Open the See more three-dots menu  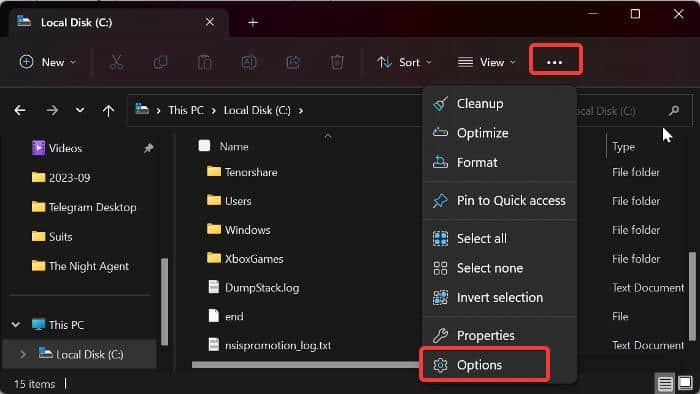(x=555, y=62)
